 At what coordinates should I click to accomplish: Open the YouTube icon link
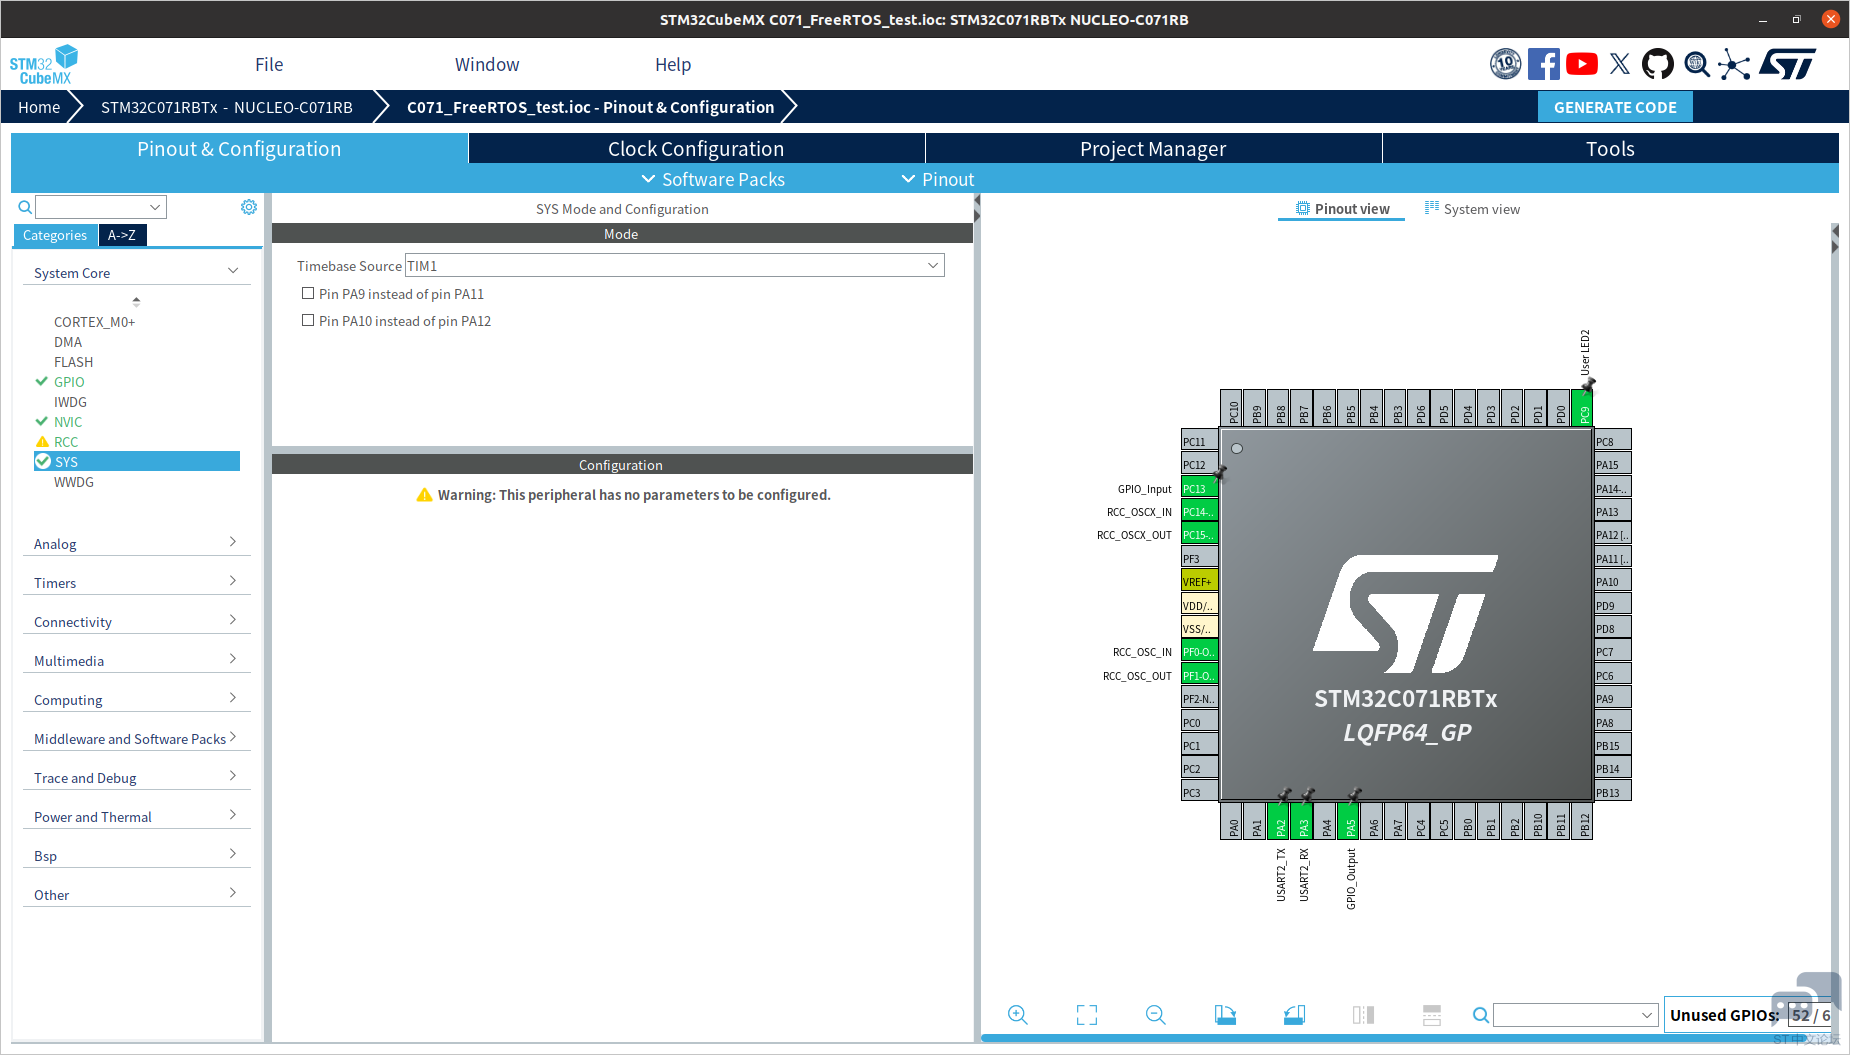coord(1582,64)
